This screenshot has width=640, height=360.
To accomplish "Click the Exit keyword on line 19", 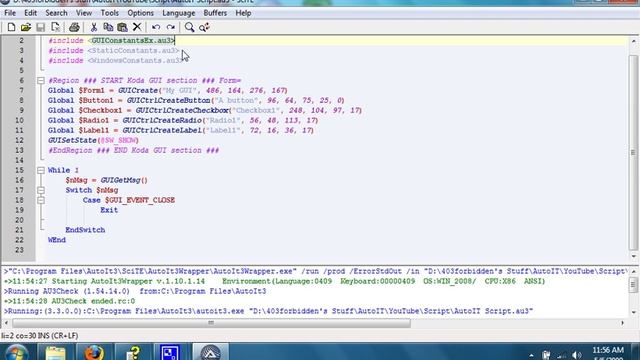I will (x=109, y=210).
